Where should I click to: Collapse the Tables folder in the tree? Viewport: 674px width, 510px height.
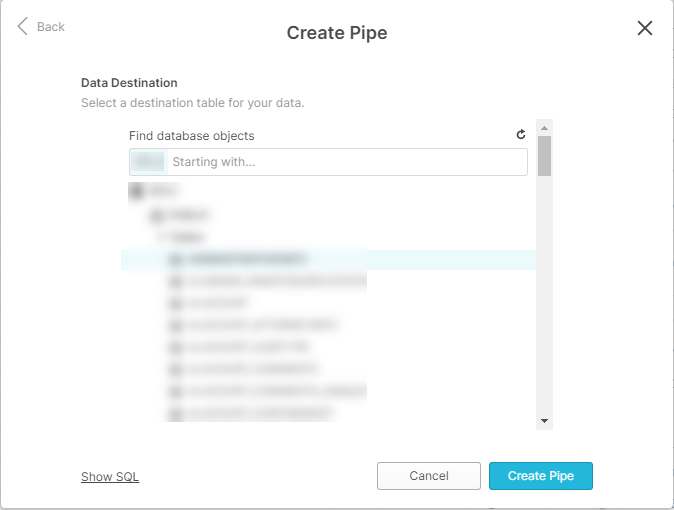click(160, 237)
